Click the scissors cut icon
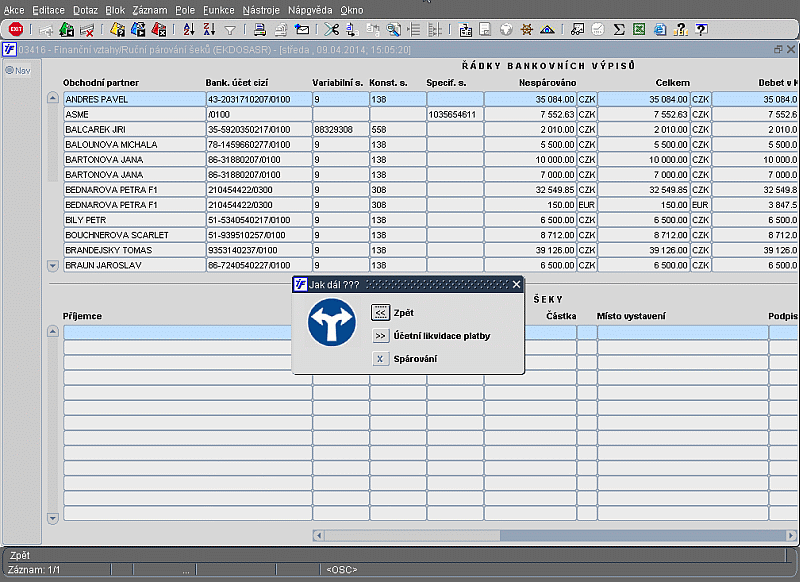This screenshot has width=800, height=582. pos(330,29)
